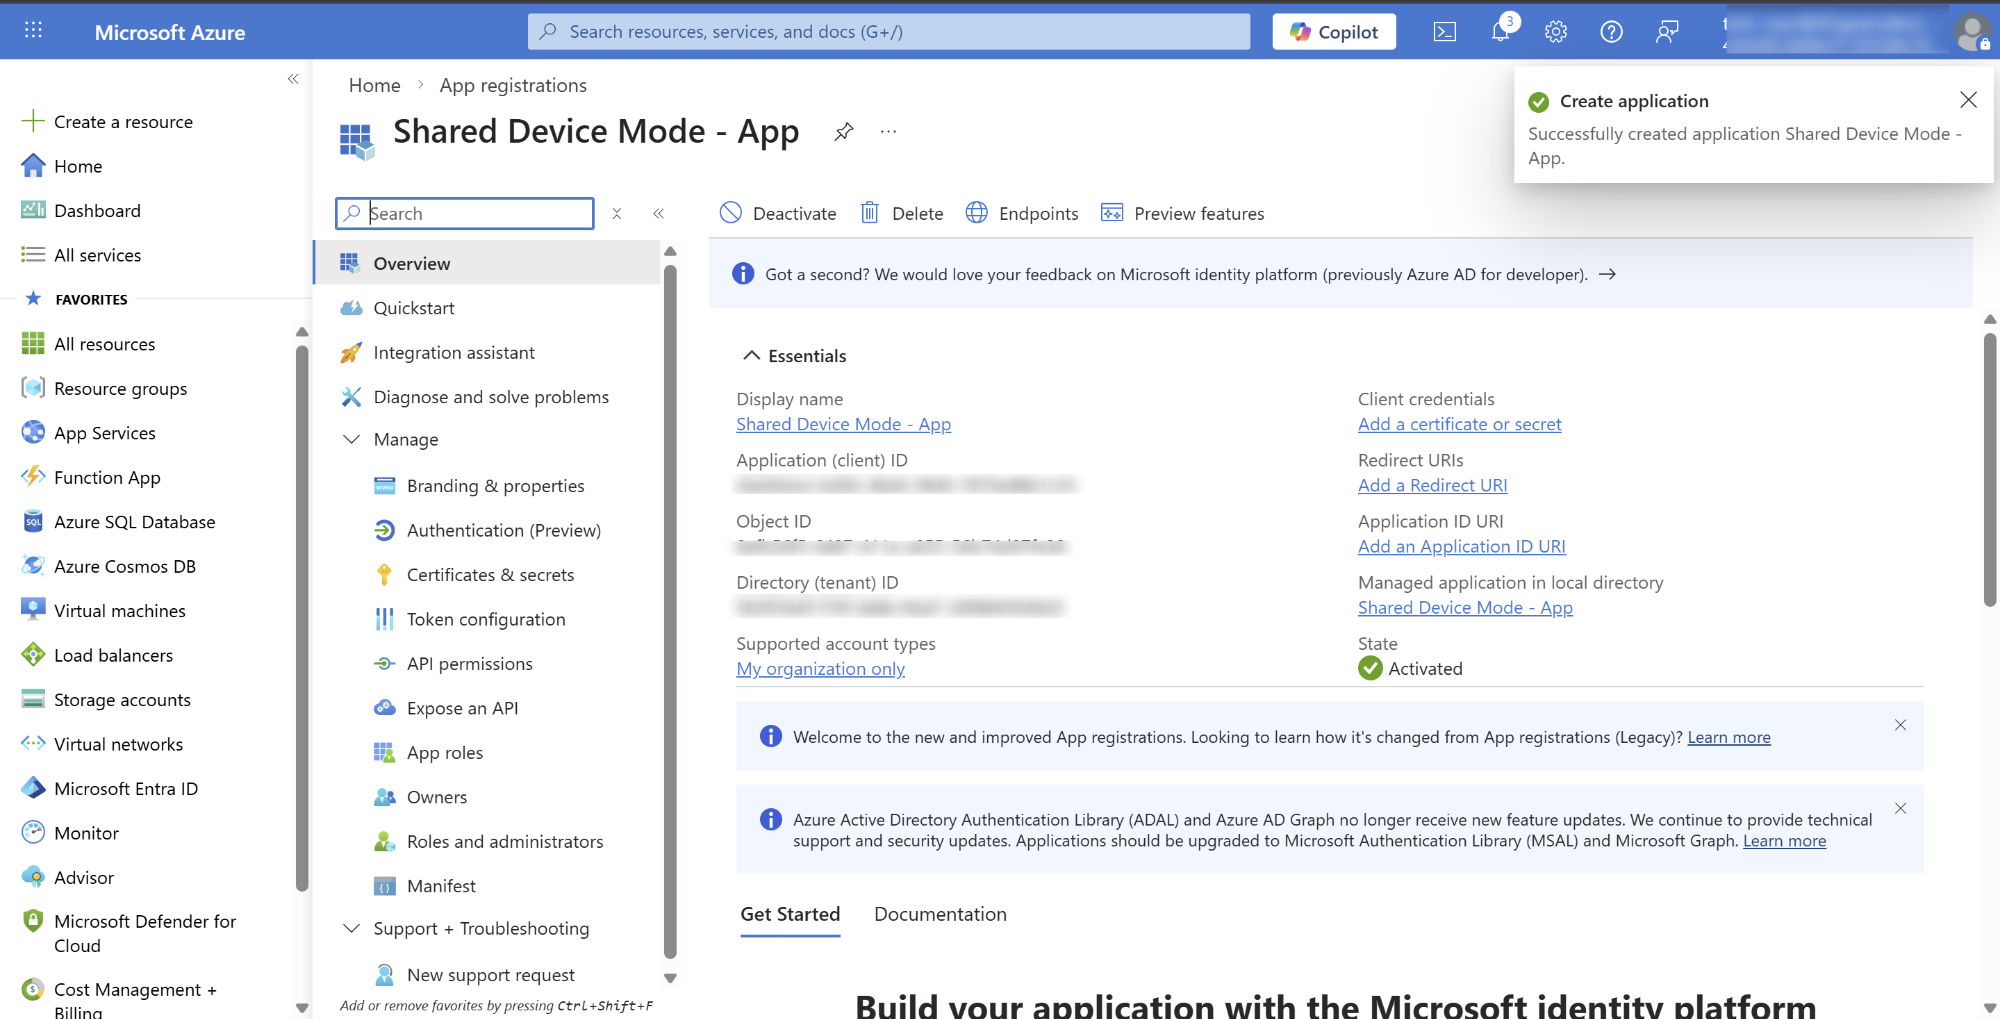Open the Cloud Shell terminal icon
Image resolution: width=2000 pixels, height=1019 pixels.
pyautogui.click(x=1444, y=32)
